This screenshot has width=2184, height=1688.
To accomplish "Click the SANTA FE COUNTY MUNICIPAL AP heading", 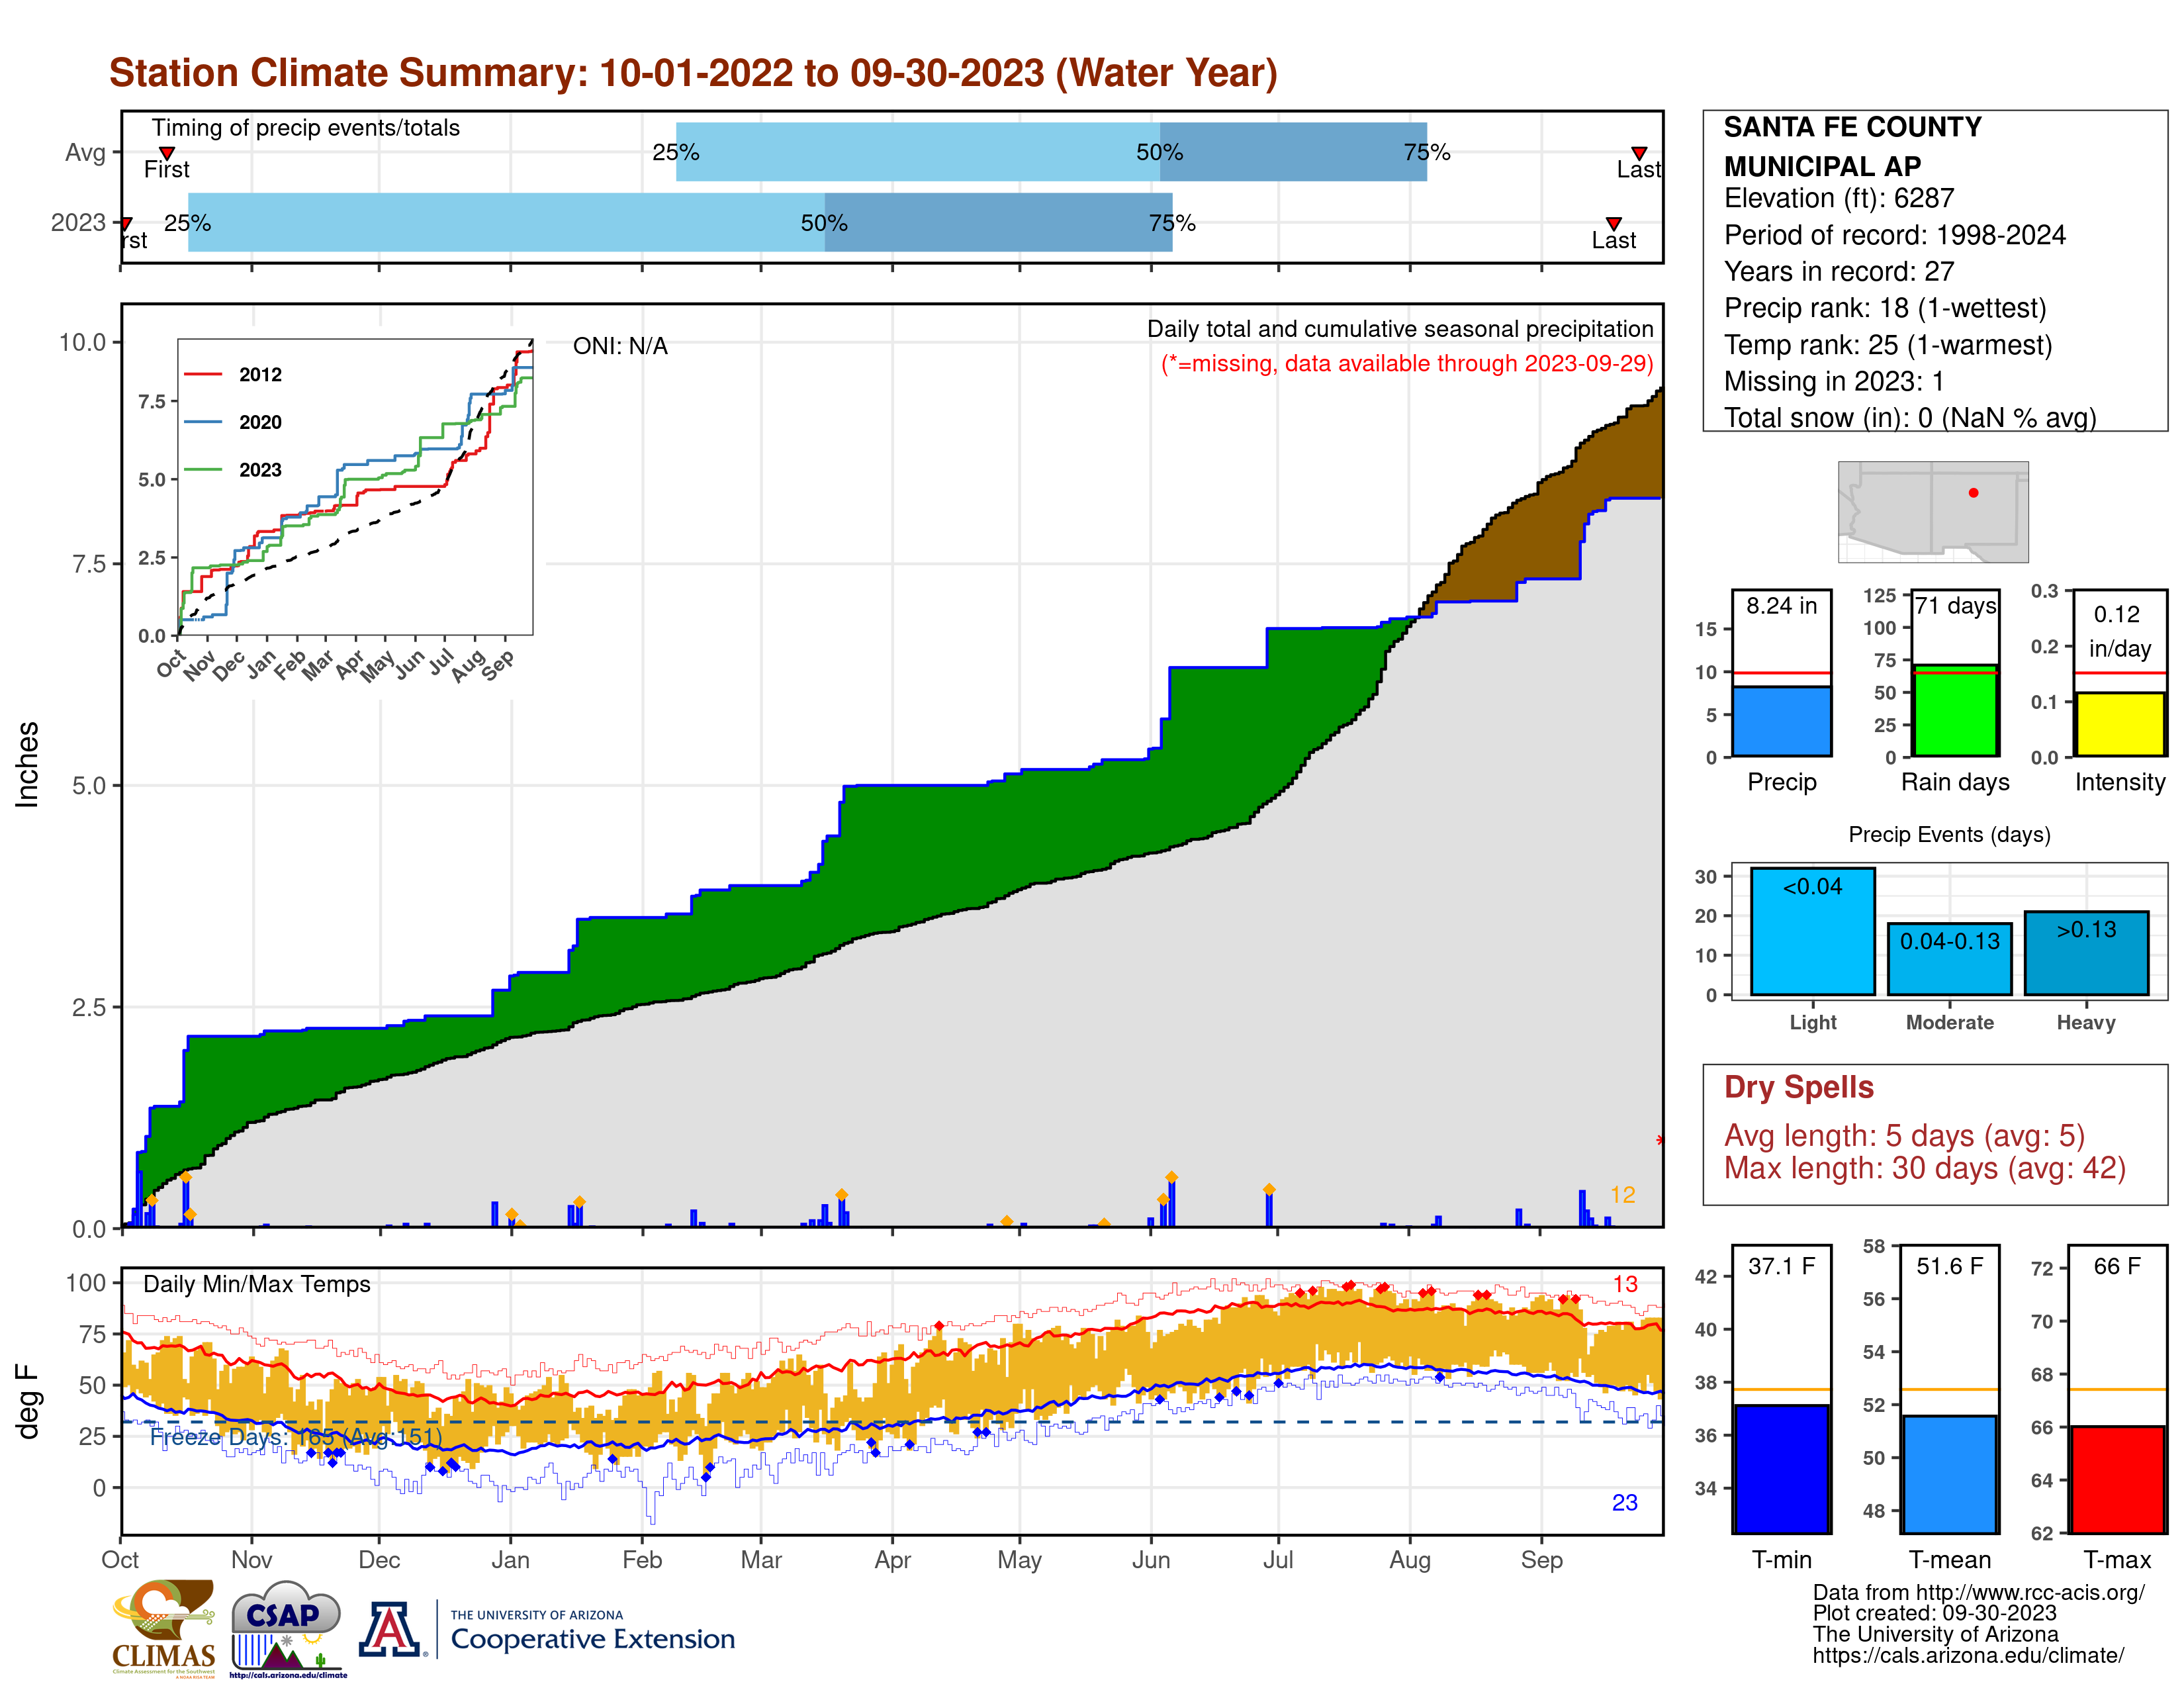I will pos(1852,146).
